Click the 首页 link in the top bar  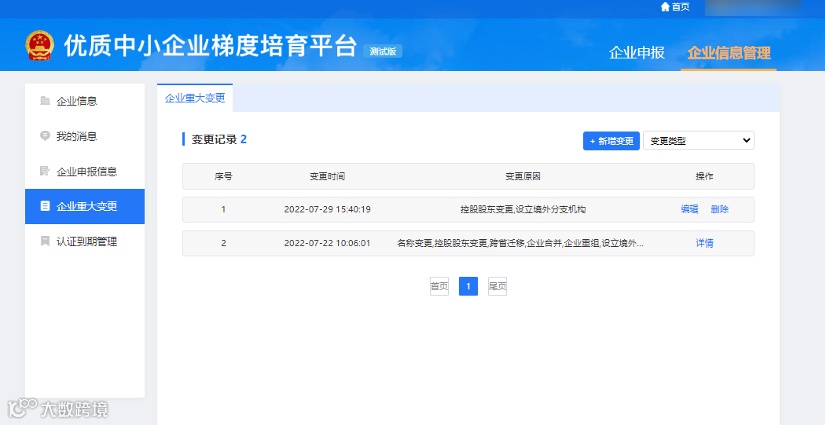(x=680, y=7)
